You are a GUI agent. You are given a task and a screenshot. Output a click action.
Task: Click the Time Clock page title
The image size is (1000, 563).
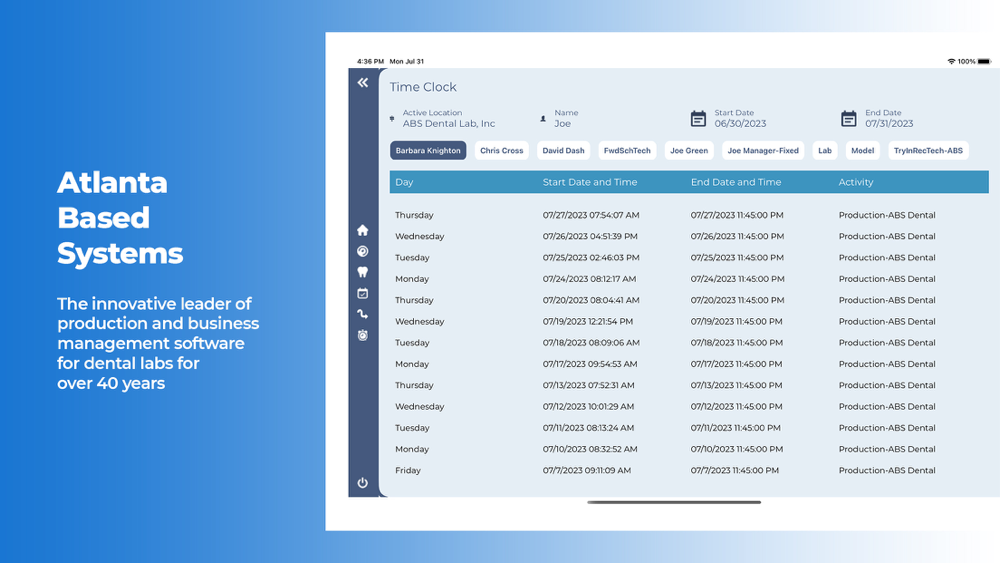423,87
